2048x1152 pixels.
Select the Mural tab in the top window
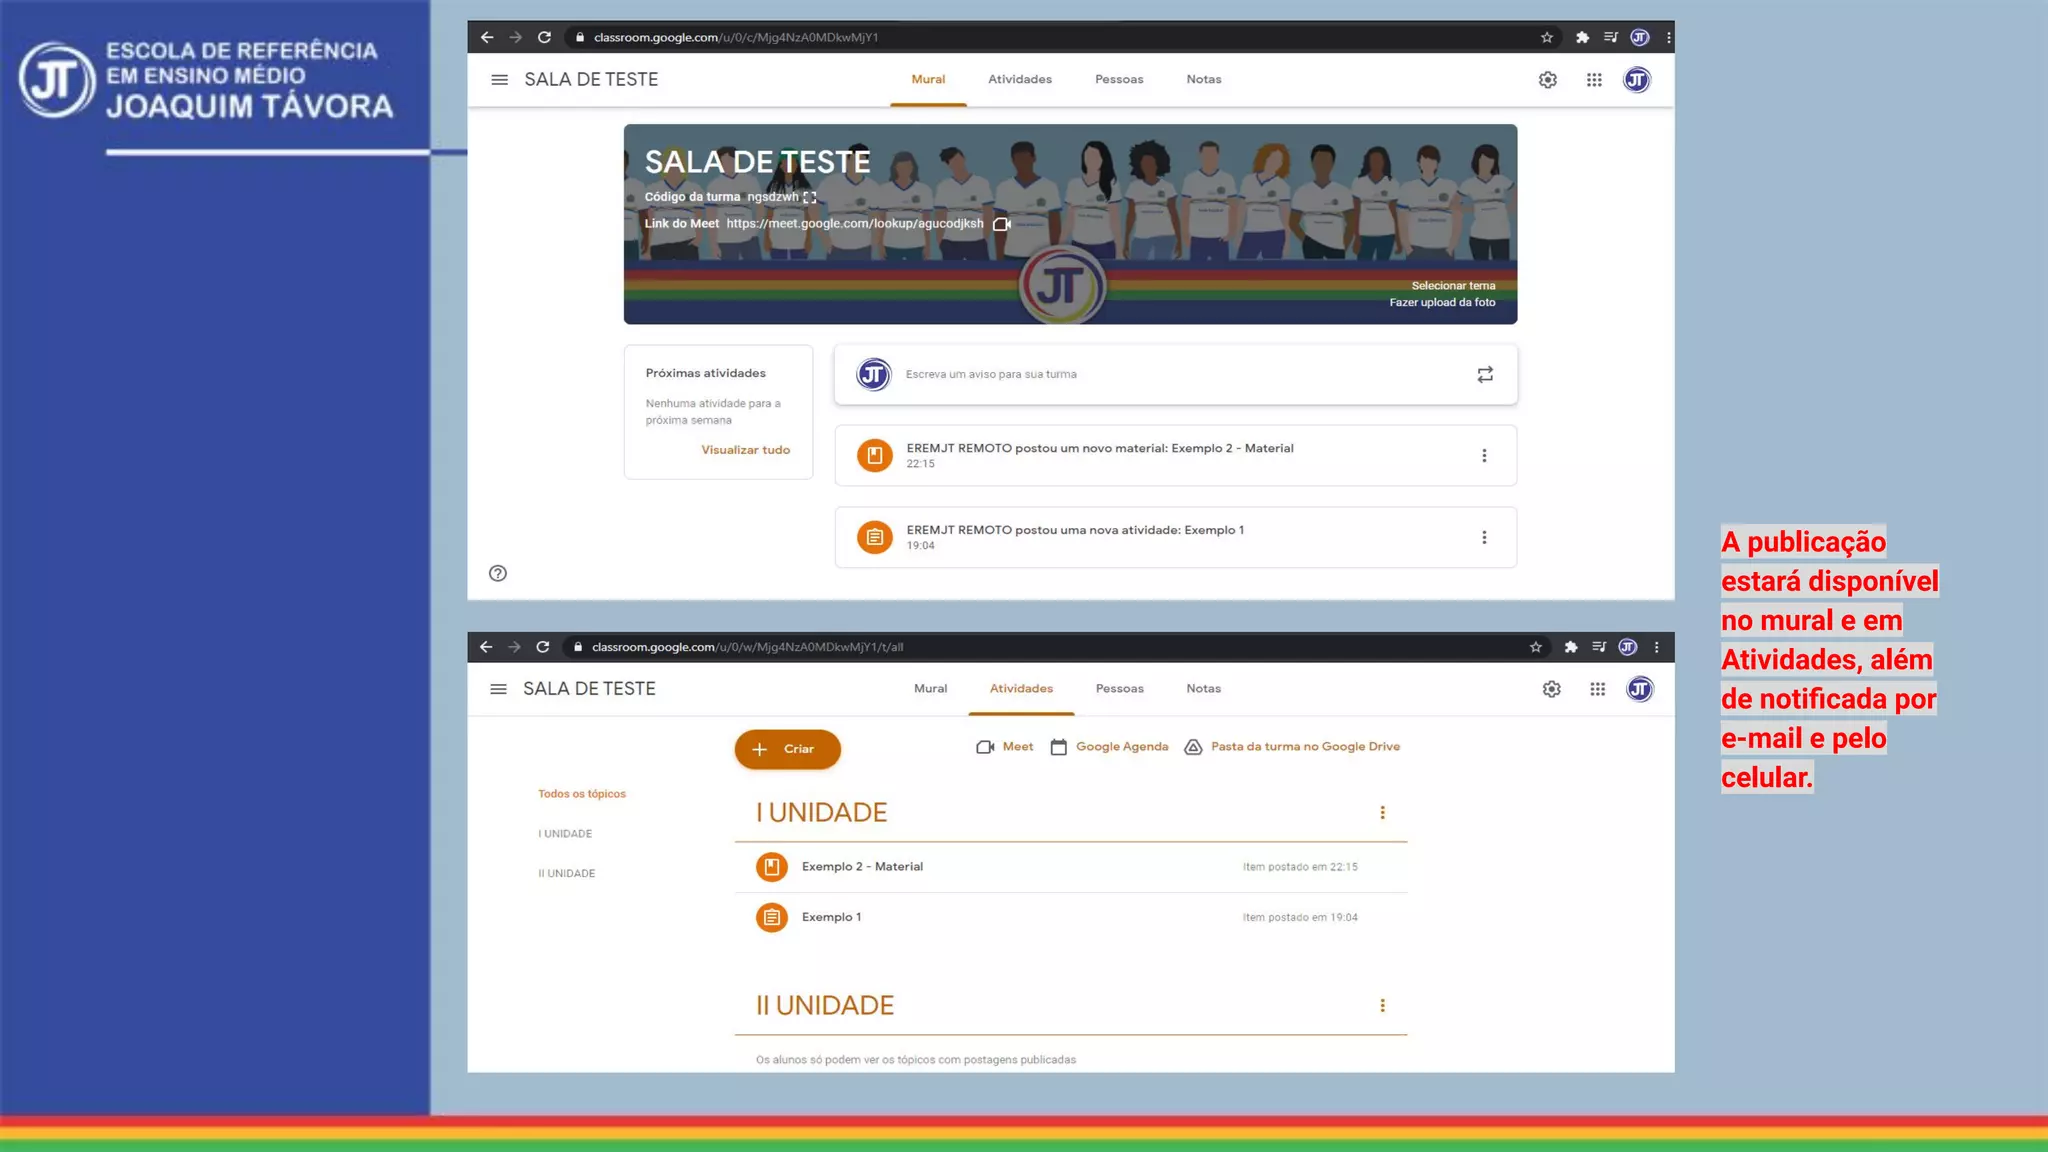(928, 79)
